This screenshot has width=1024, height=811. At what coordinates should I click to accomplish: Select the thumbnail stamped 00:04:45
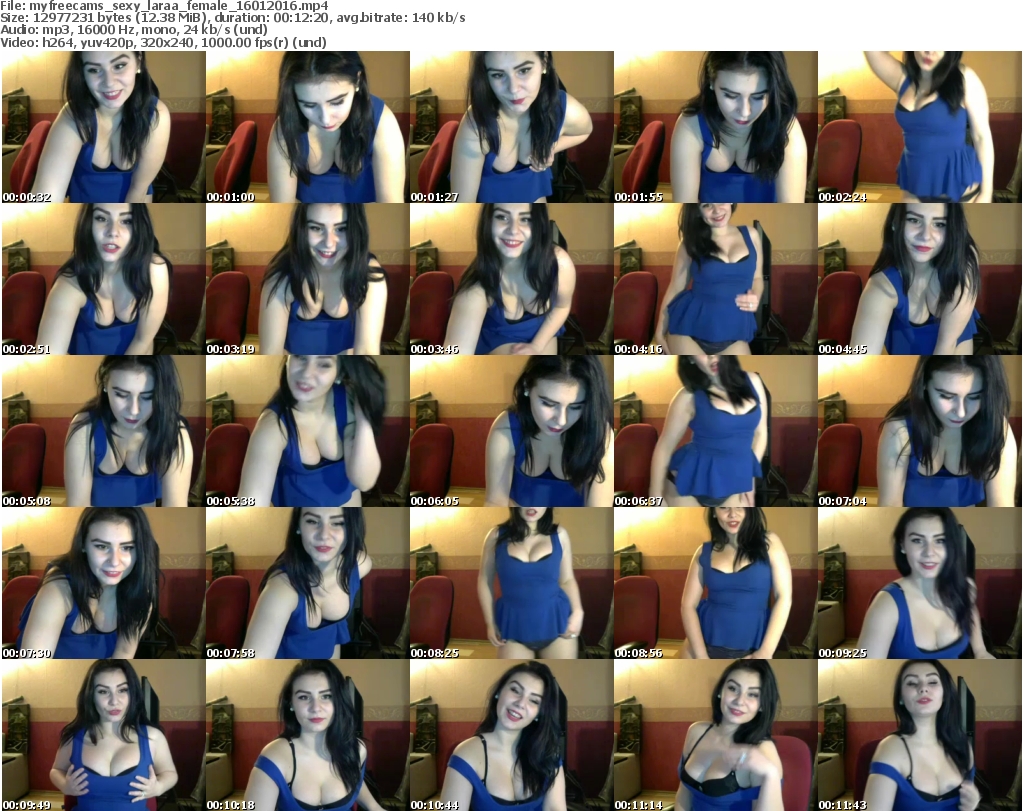point(920,279)
